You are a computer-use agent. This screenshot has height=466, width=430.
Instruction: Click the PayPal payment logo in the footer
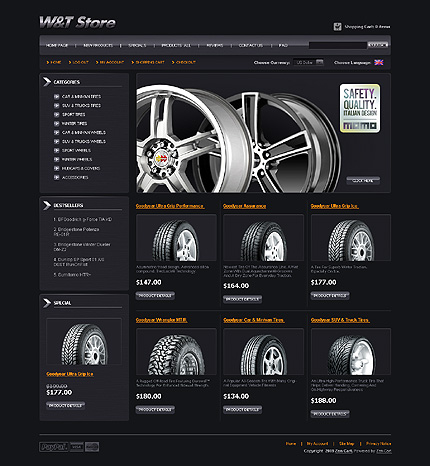pos(54,447)
